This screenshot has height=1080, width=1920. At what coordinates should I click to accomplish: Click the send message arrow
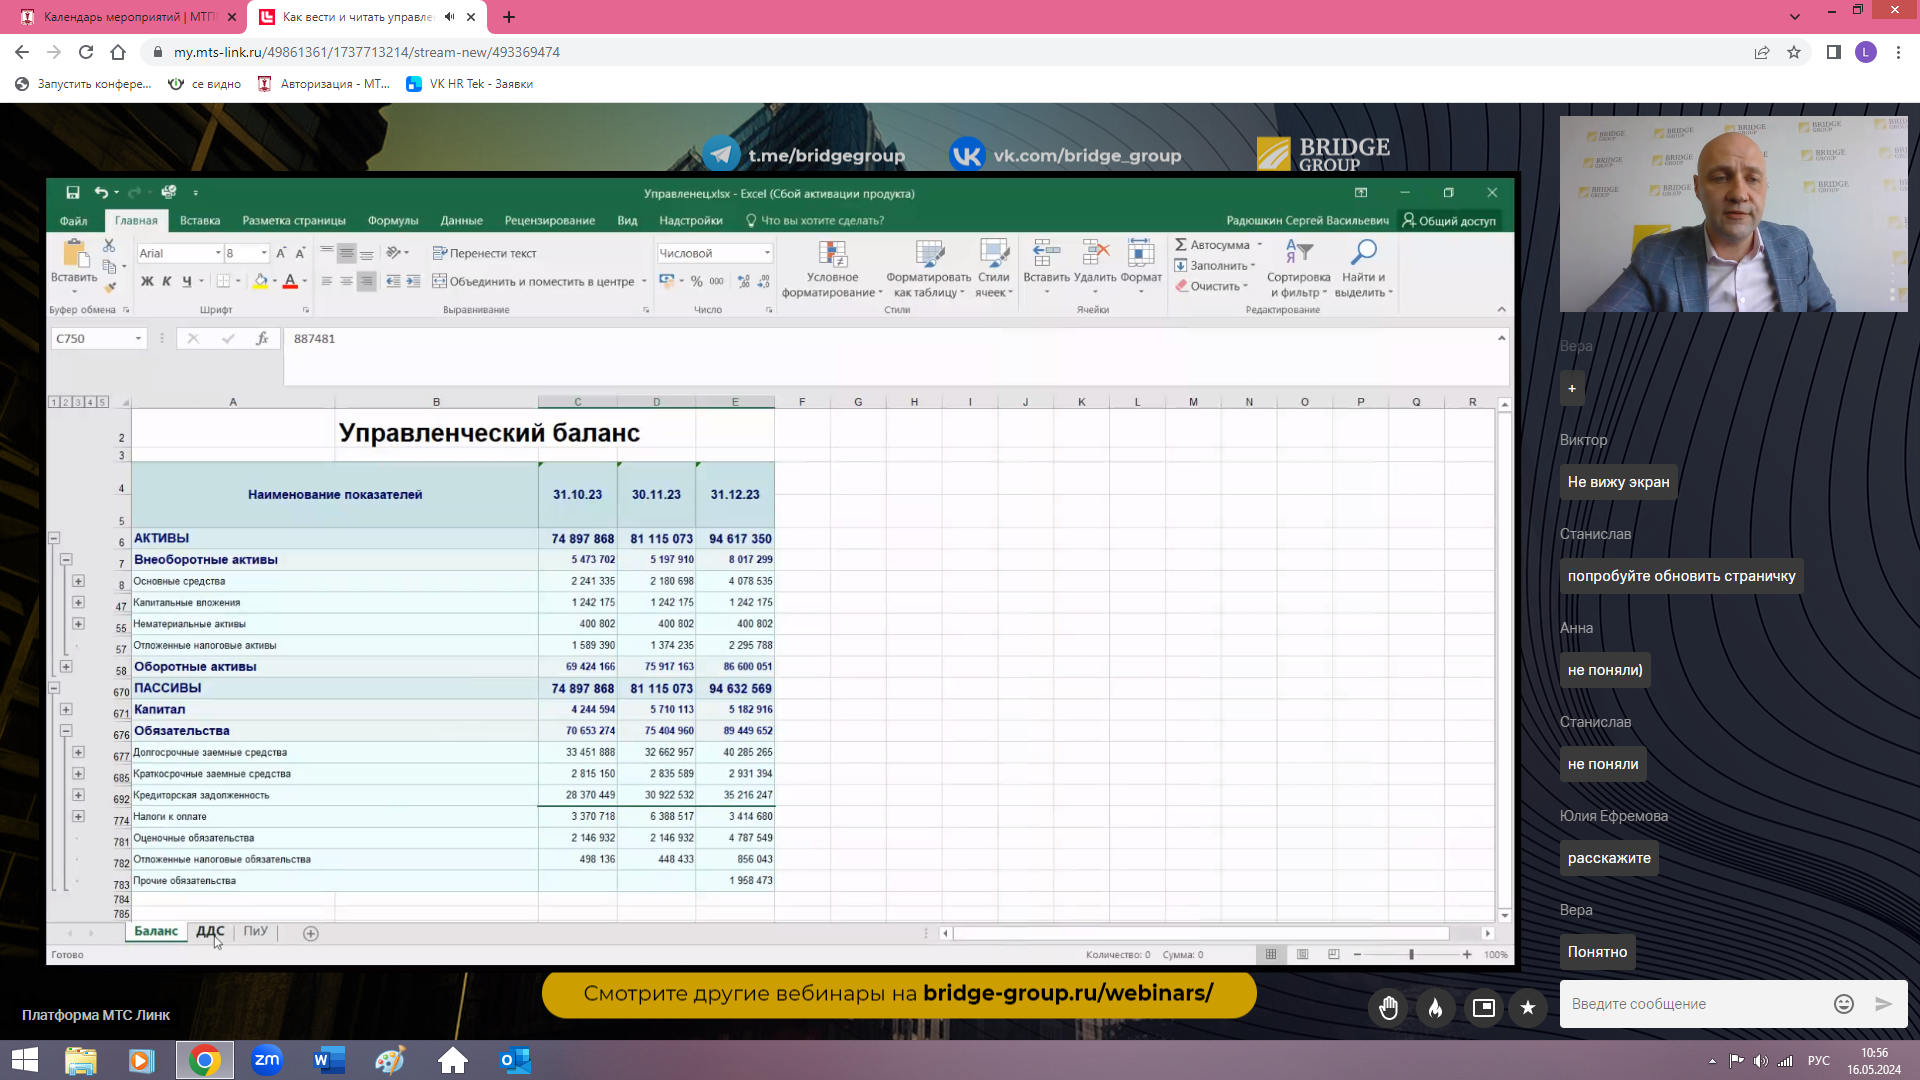coord(1883,1004)
